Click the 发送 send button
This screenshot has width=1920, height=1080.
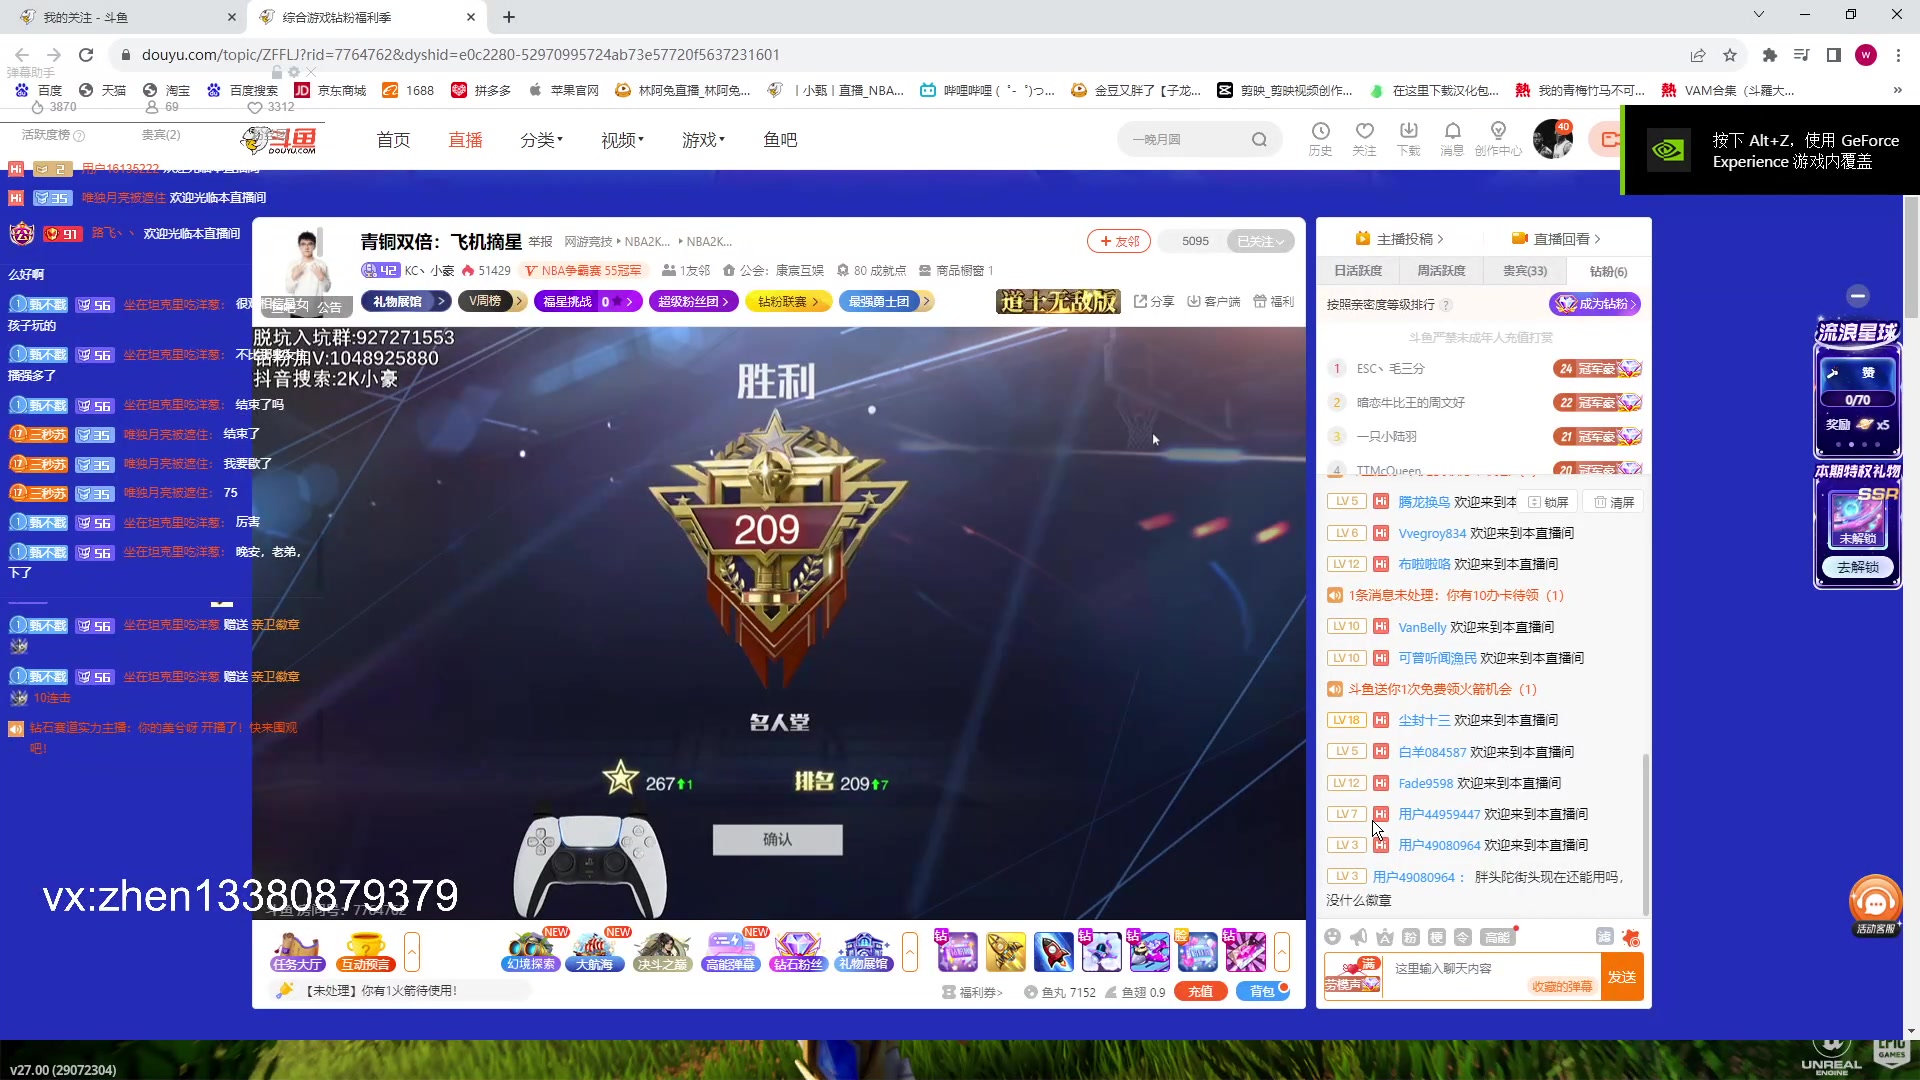point(1622,977)
